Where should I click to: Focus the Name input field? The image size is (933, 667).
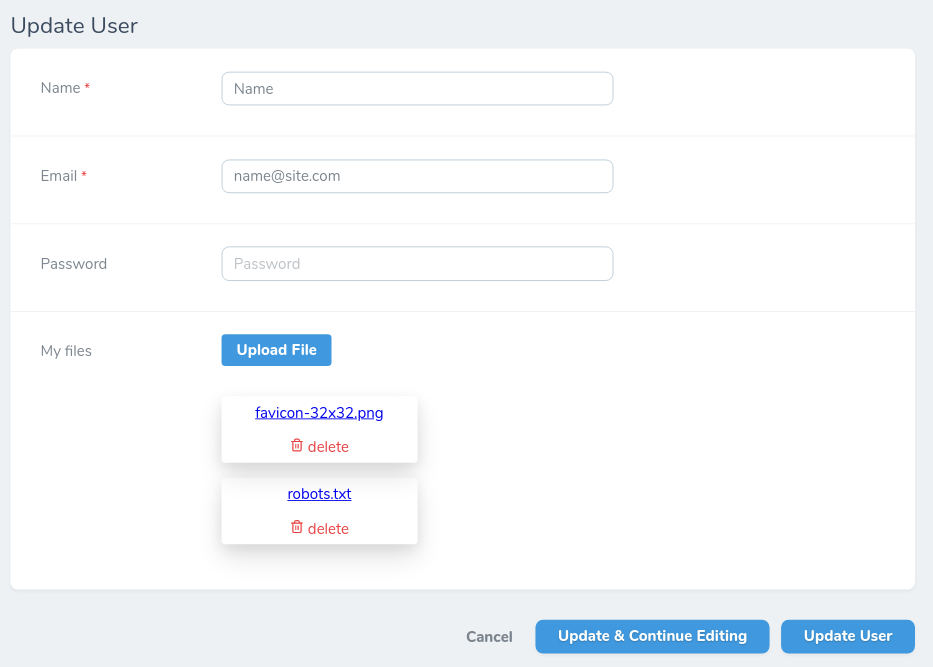point(416,89)
